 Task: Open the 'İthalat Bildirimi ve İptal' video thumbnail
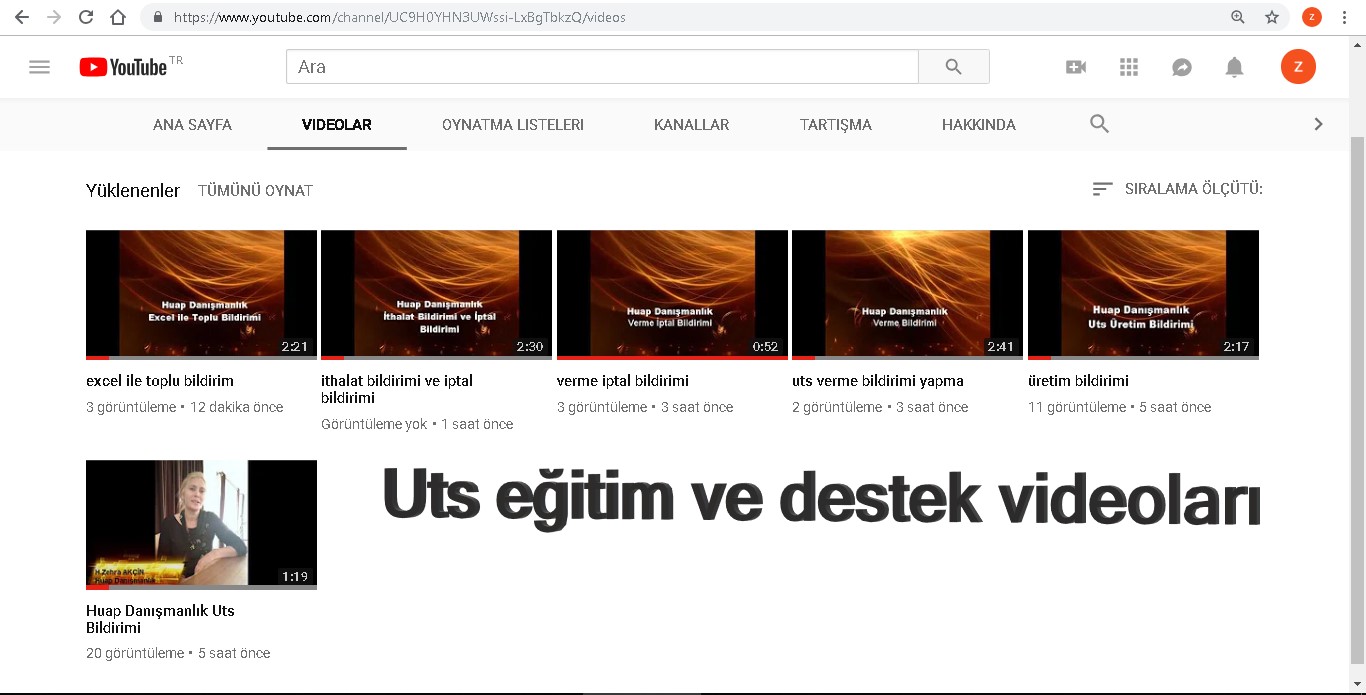436,295
